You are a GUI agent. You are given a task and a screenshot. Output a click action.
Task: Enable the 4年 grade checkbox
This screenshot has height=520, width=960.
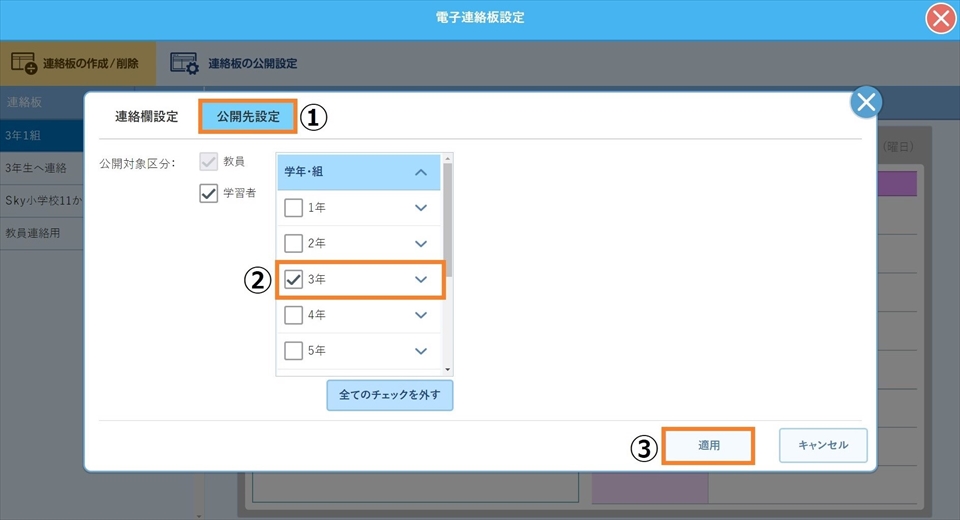tap(293, 316)
